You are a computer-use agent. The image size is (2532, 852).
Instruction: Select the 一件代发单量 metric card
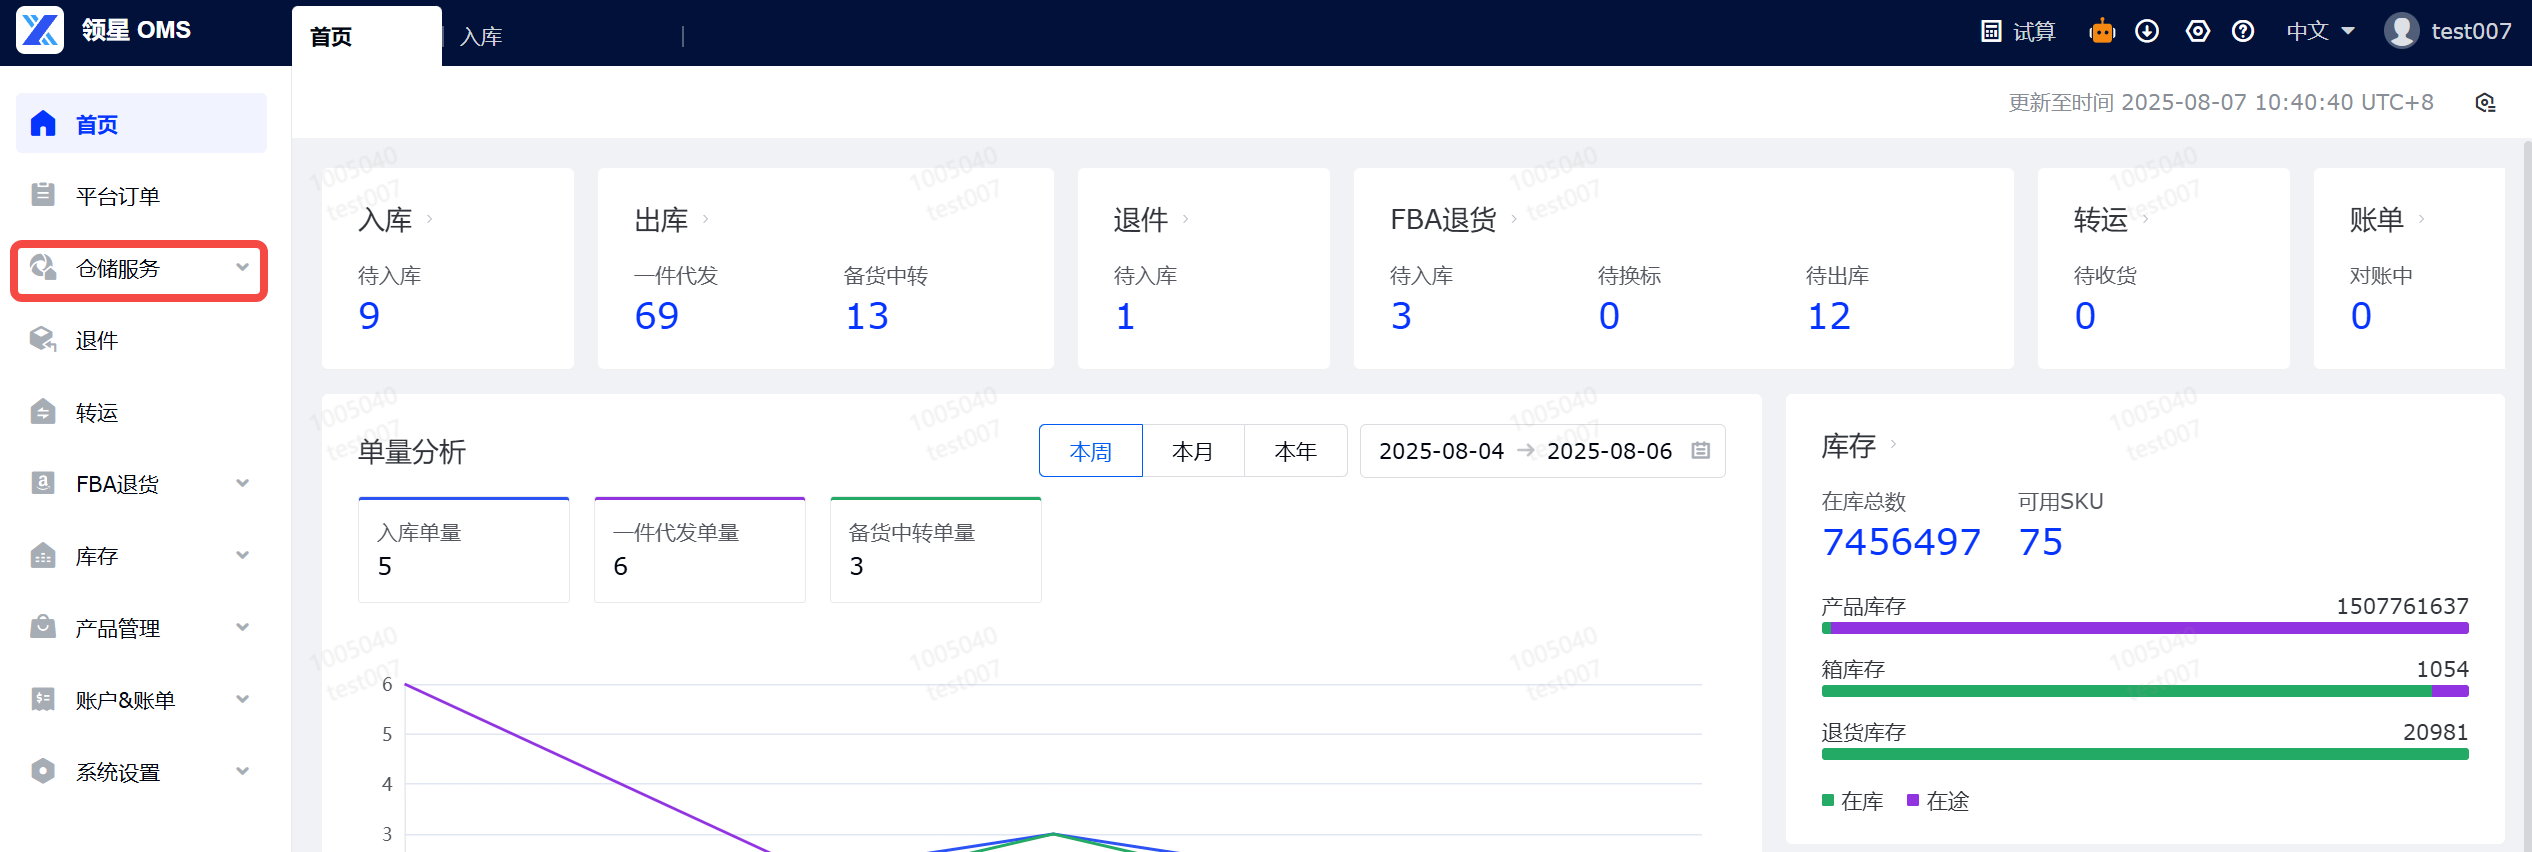click(700, 550)
